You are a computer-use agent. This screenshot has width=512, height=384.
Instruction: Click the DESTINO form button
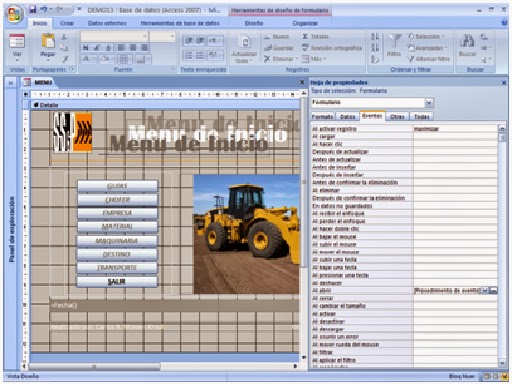tap(117, 254)
